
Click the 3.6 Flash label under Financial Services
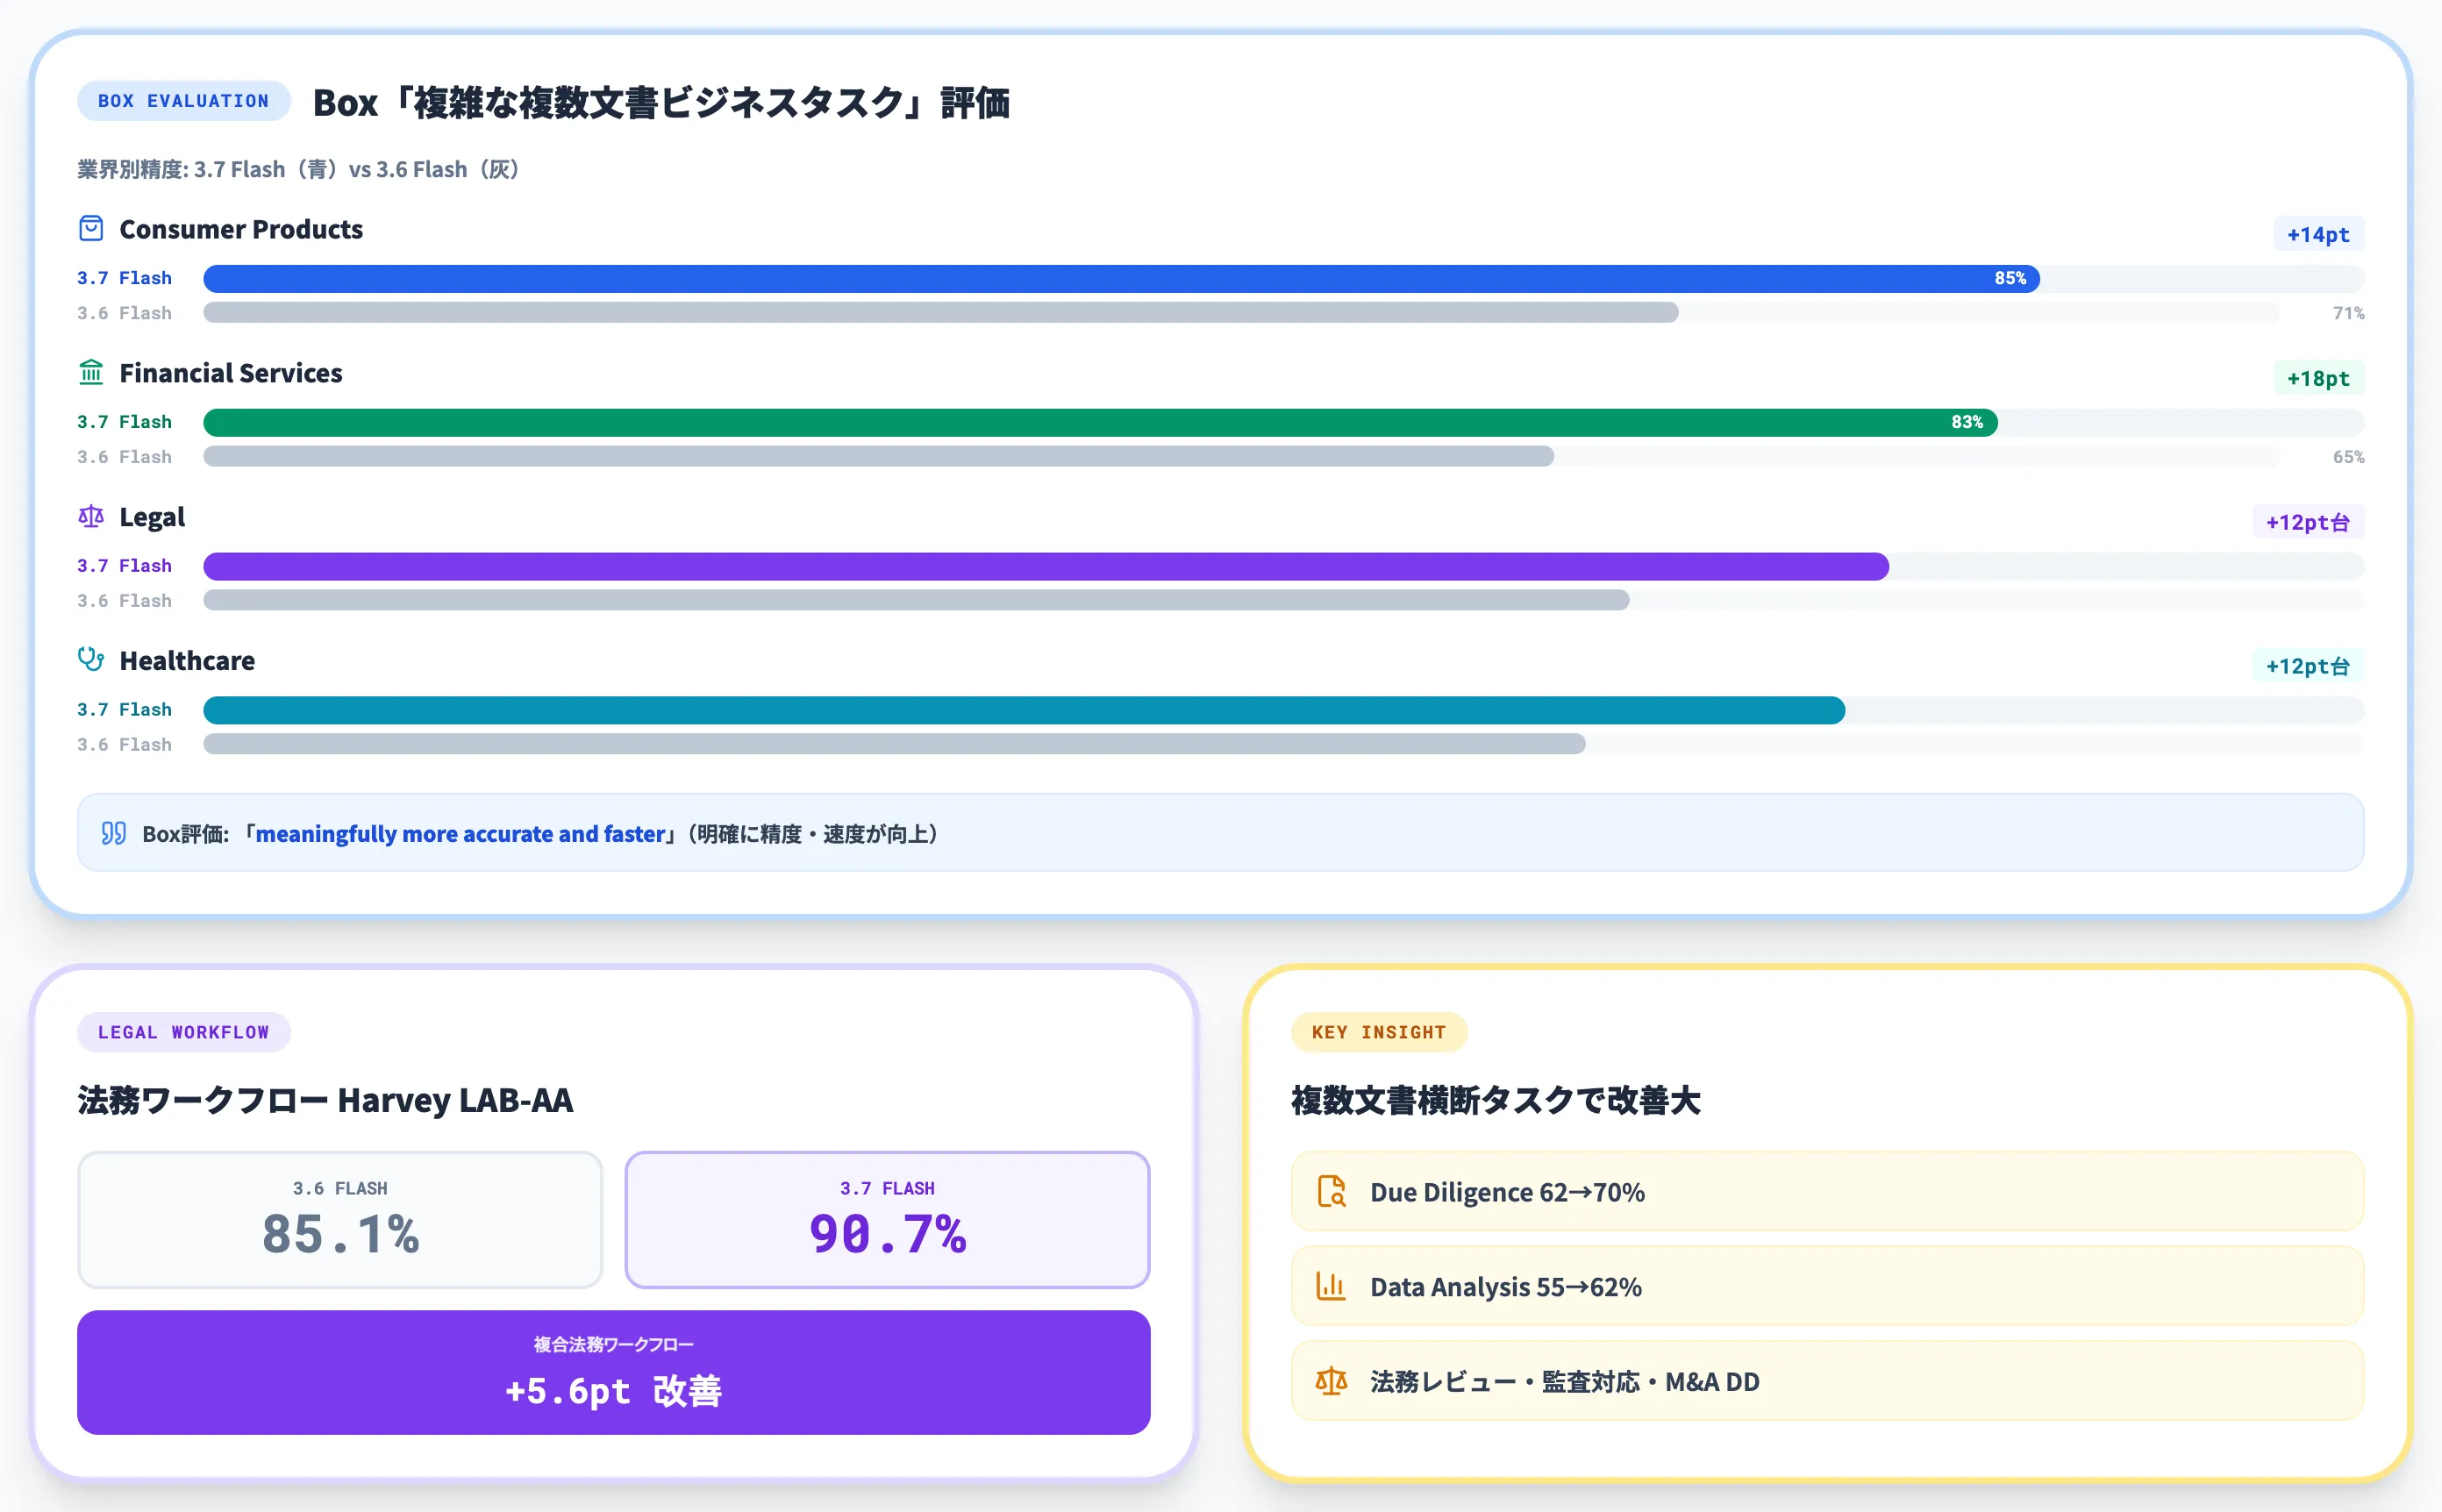click(x=124, y=457)
